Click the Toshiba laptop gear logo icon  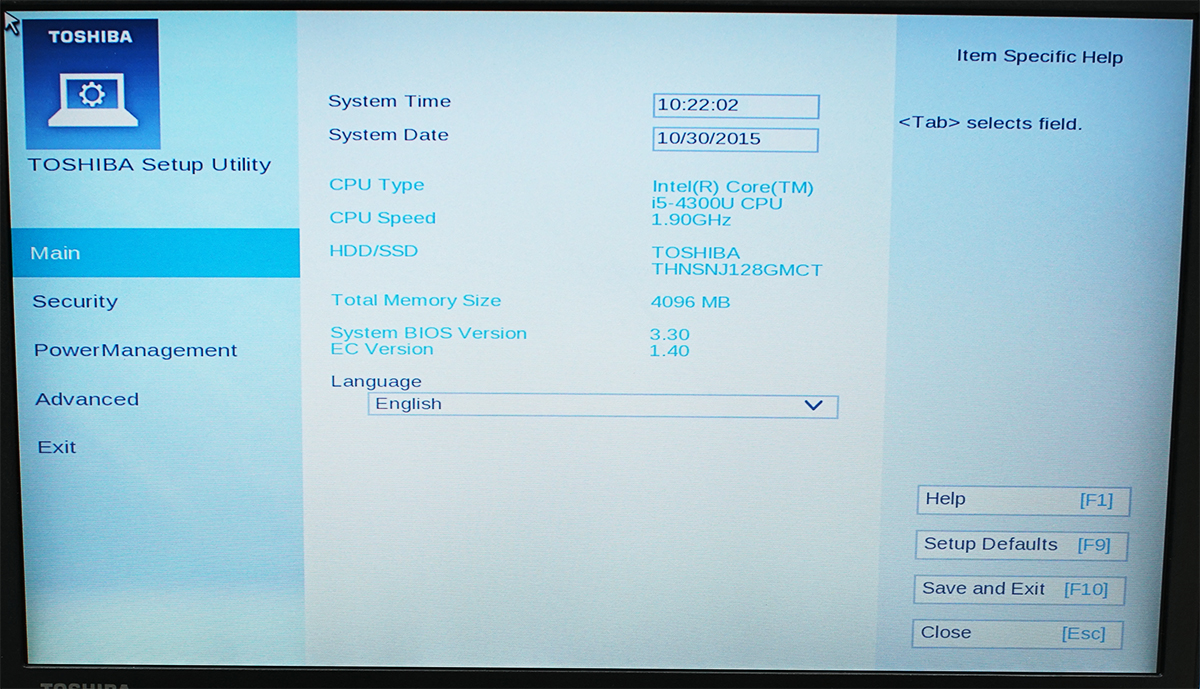coord(90,84)
